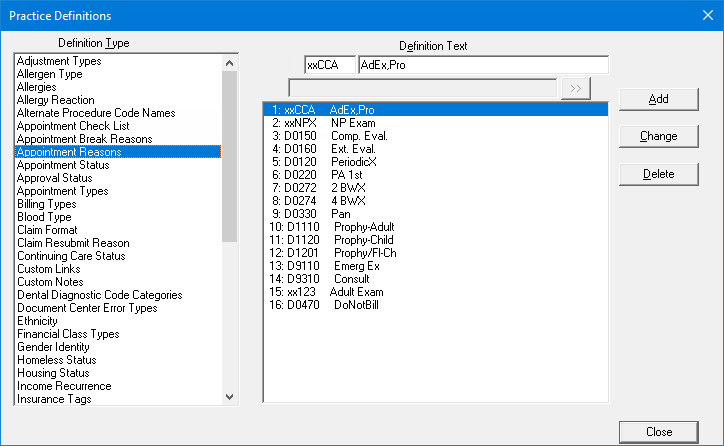Select row 10: D1110 Prophy-Adult
Viewport: 724px width, 446px height.
436,227
